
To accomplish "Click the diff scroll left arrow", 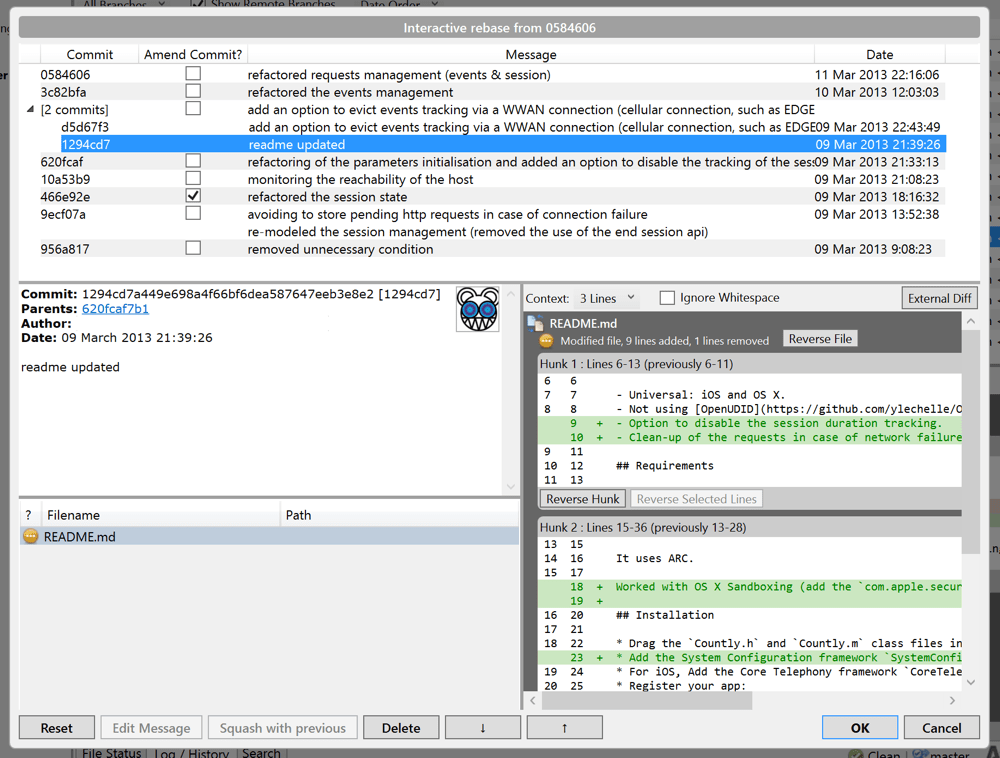I will coord(533,700).
